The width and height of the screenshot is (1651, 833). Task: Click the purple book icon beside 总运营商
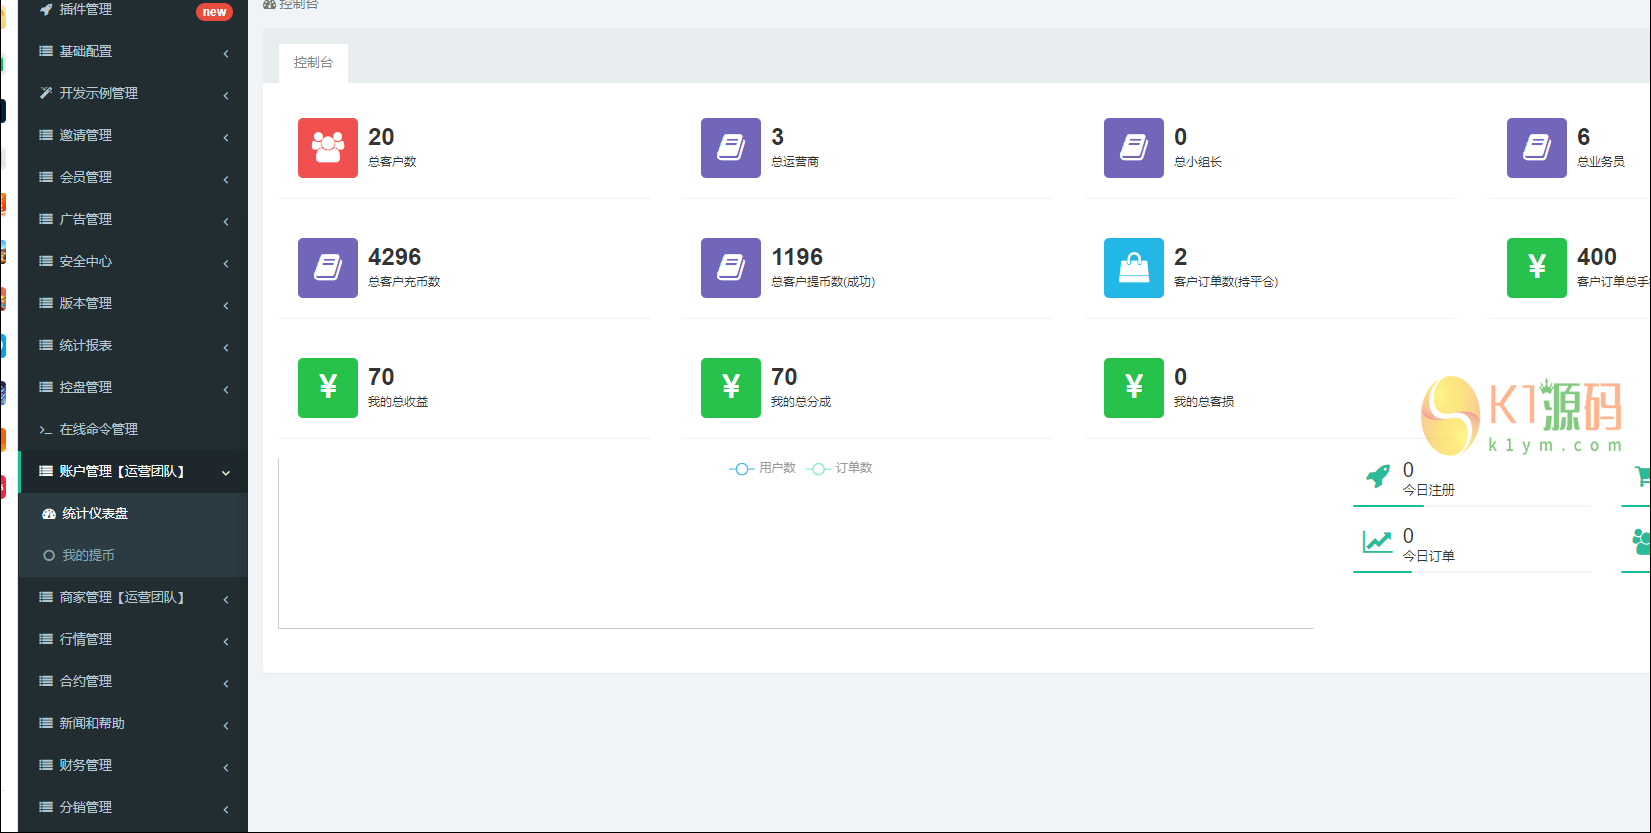point(731,148)
